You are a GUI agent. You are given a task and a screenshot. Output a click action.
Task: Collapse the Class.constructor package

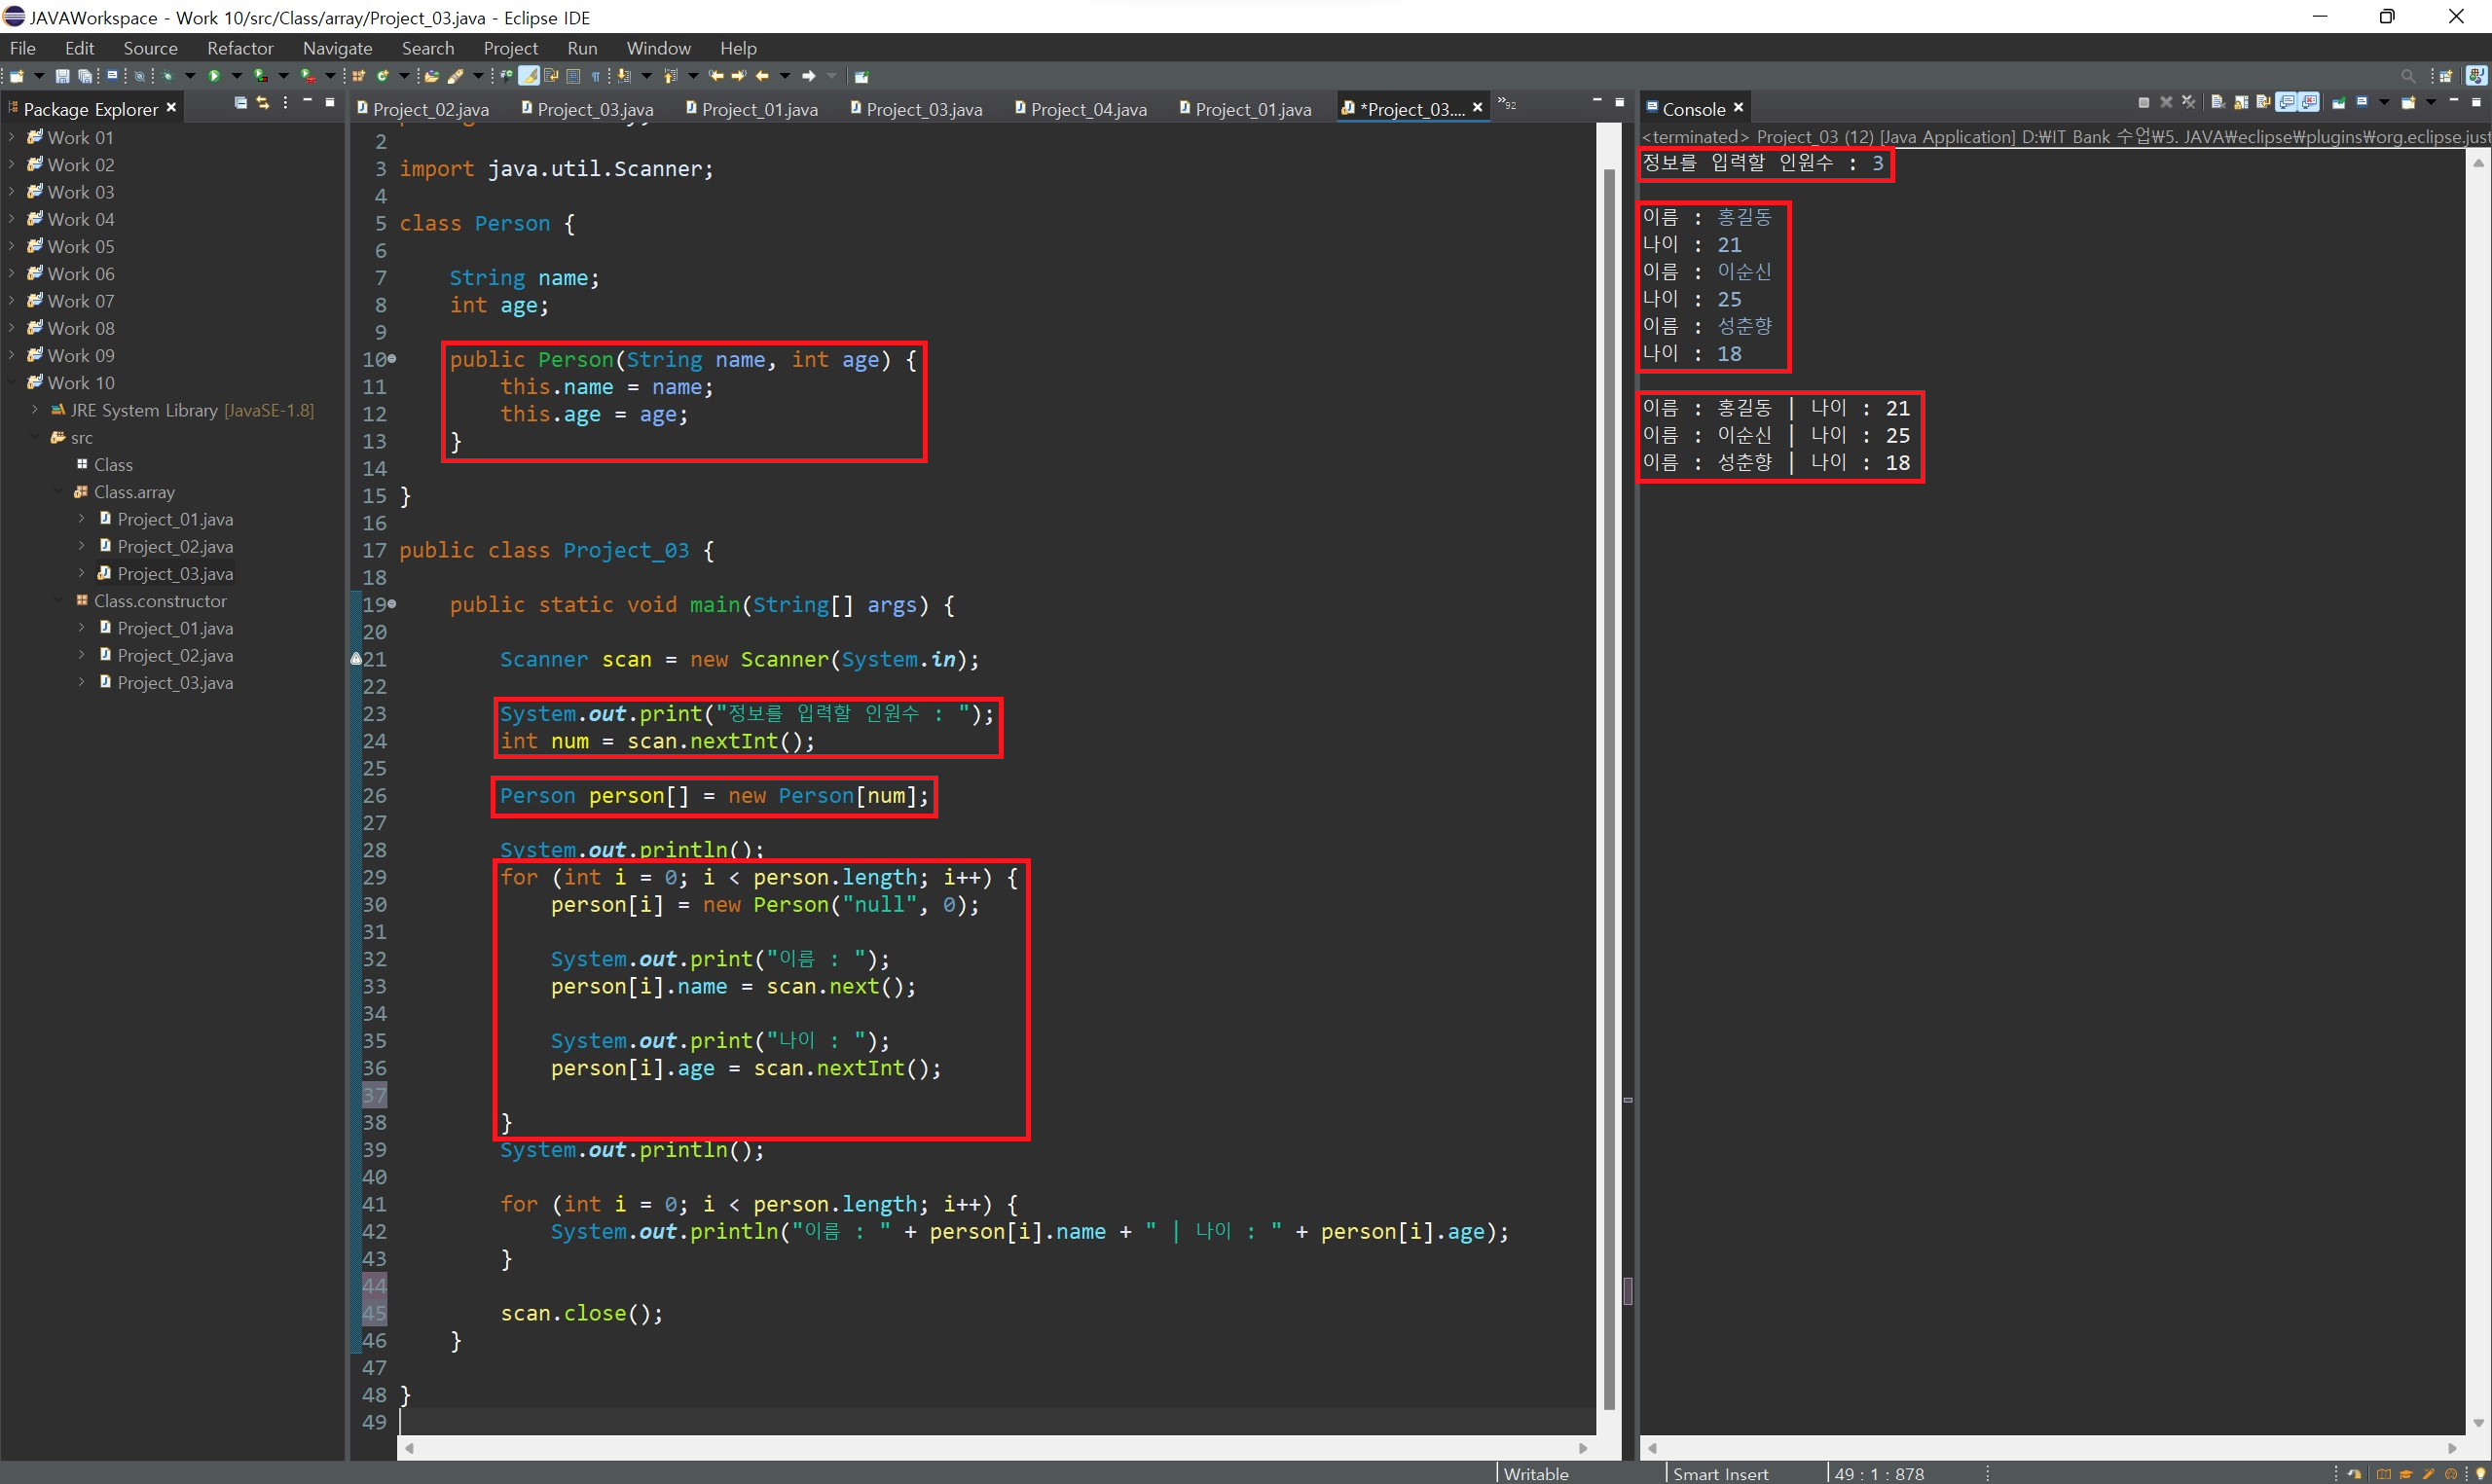pyautogui.click(x=58, y=601)
